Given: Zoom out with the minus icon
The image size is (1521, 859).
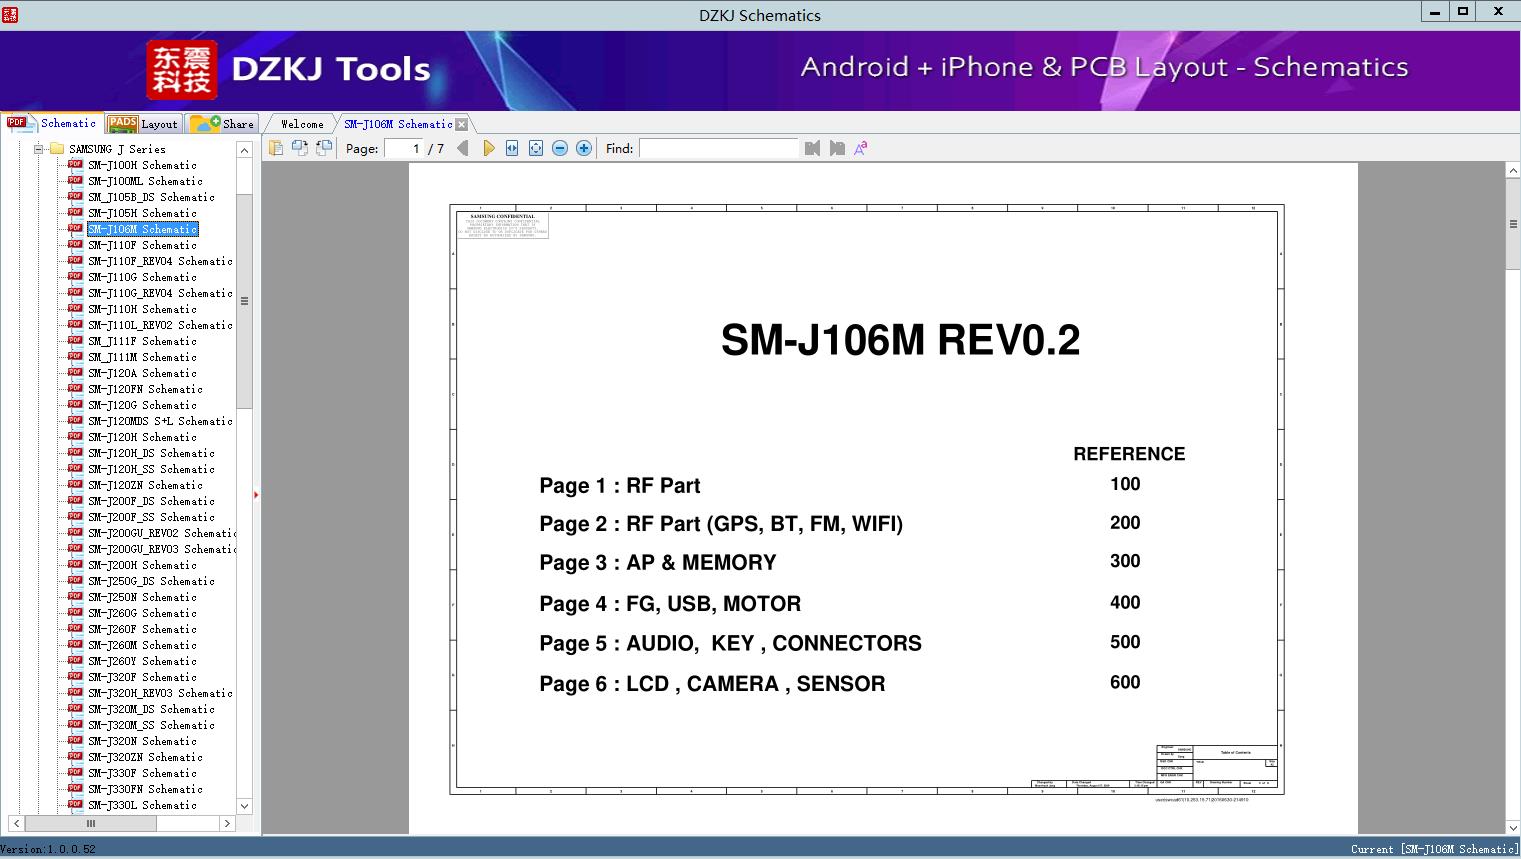Looking at the screenshot, I should [560, 148].
